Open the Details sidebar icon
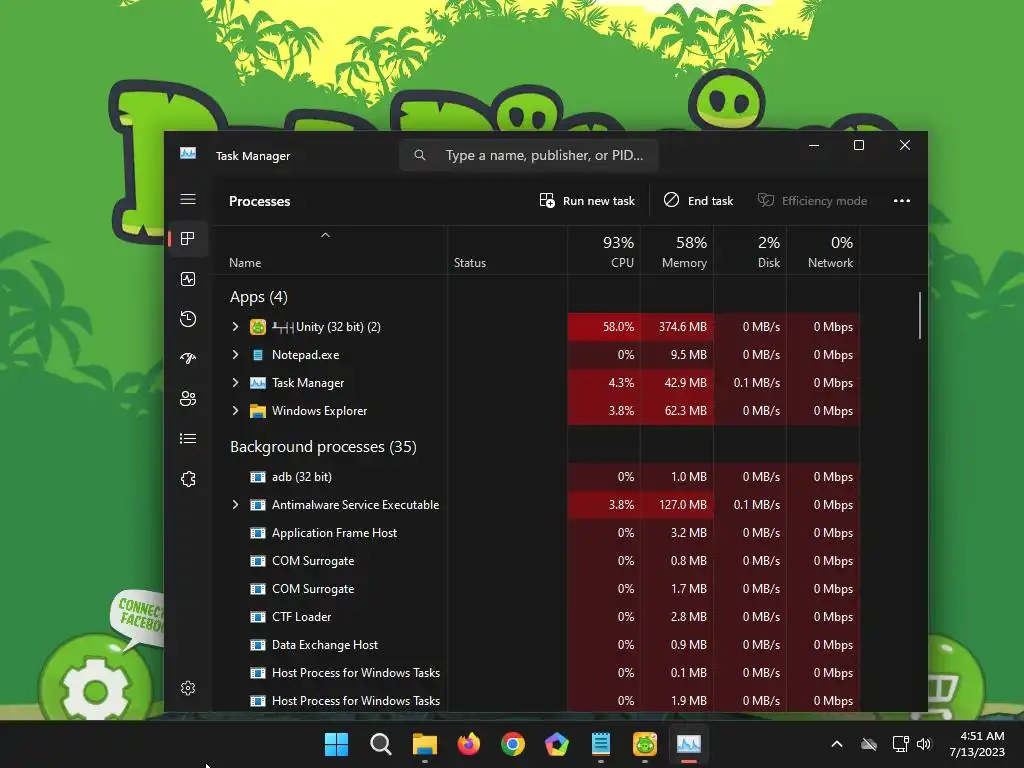Image resolution: width=1024 pixels, height=768 pixels. coord(188,438)
